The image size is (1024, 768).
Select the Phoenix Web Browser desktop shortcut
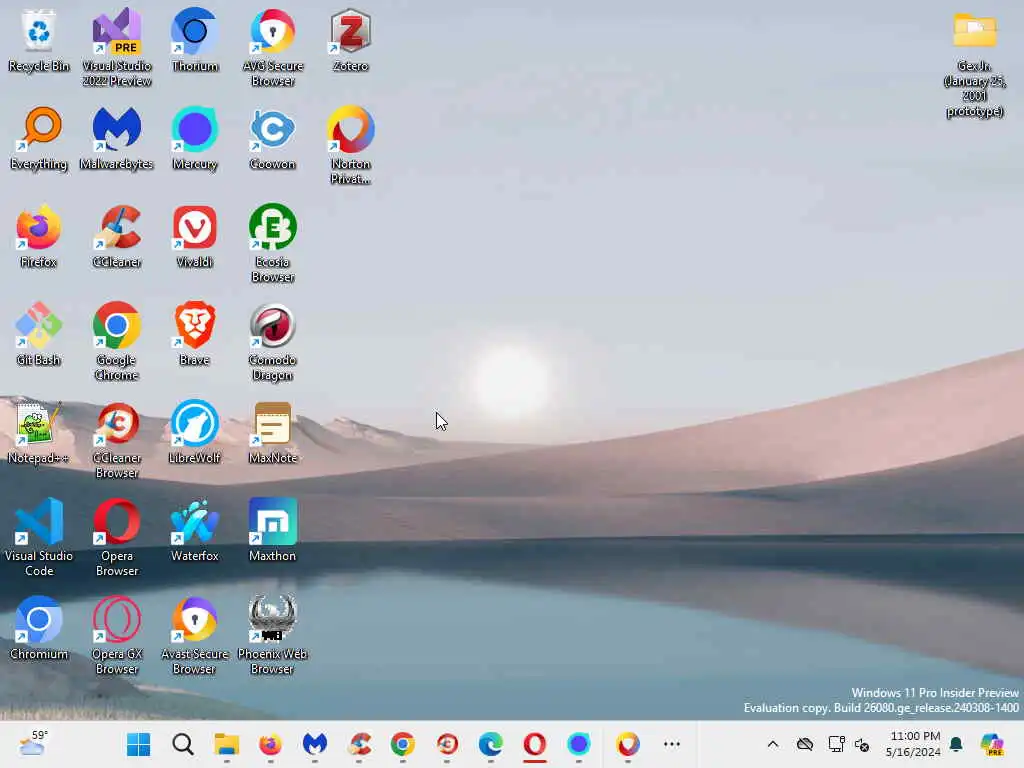(x=272, y=635)
